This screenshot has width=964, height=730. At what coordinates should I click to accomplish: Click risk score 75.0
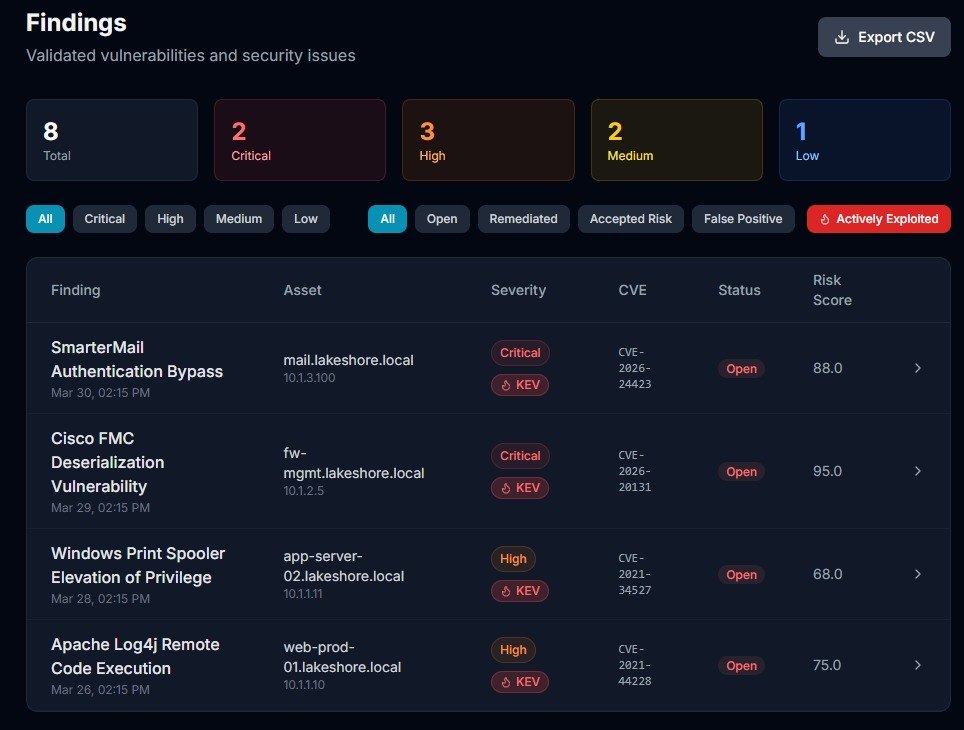tap(827, 665)
